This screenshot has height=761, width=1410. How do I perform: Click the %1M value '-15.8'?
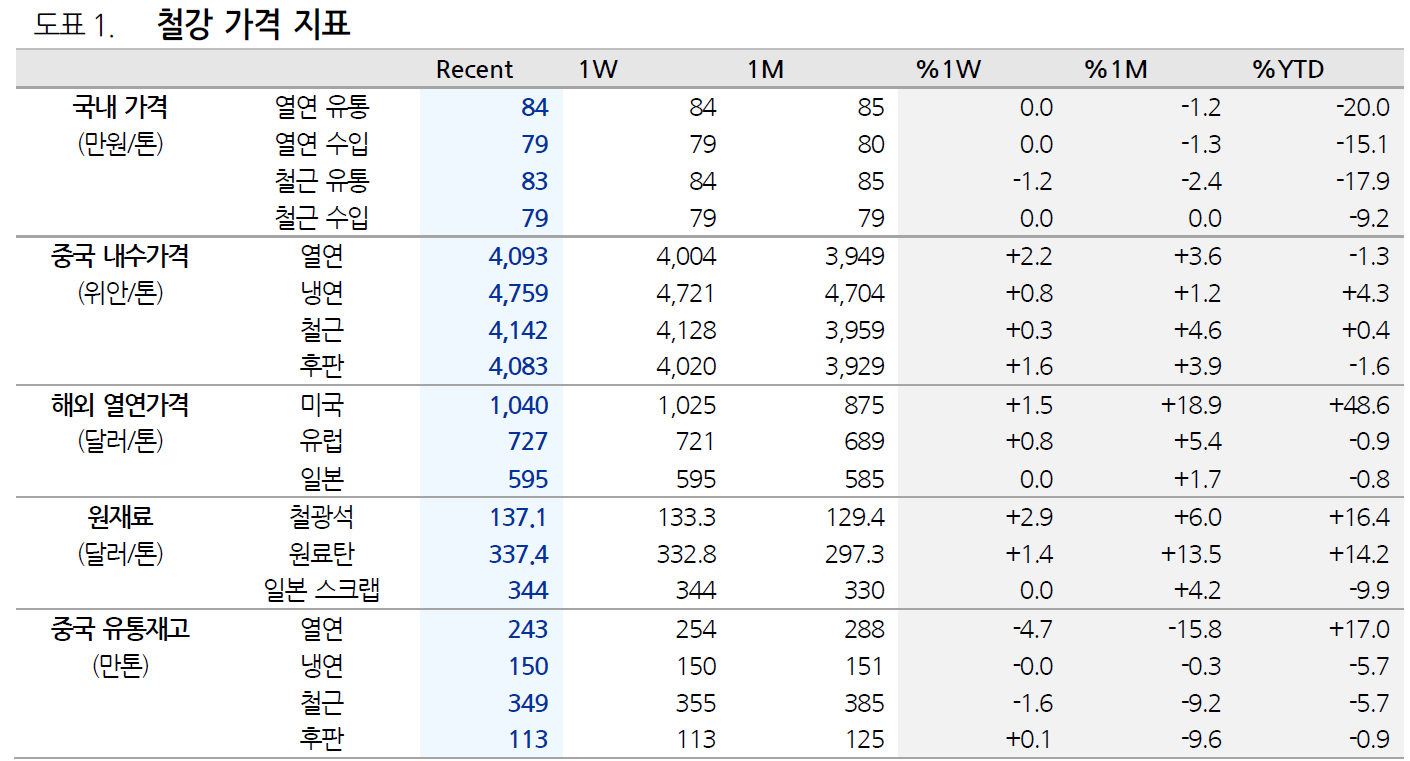pos(1194,629)
